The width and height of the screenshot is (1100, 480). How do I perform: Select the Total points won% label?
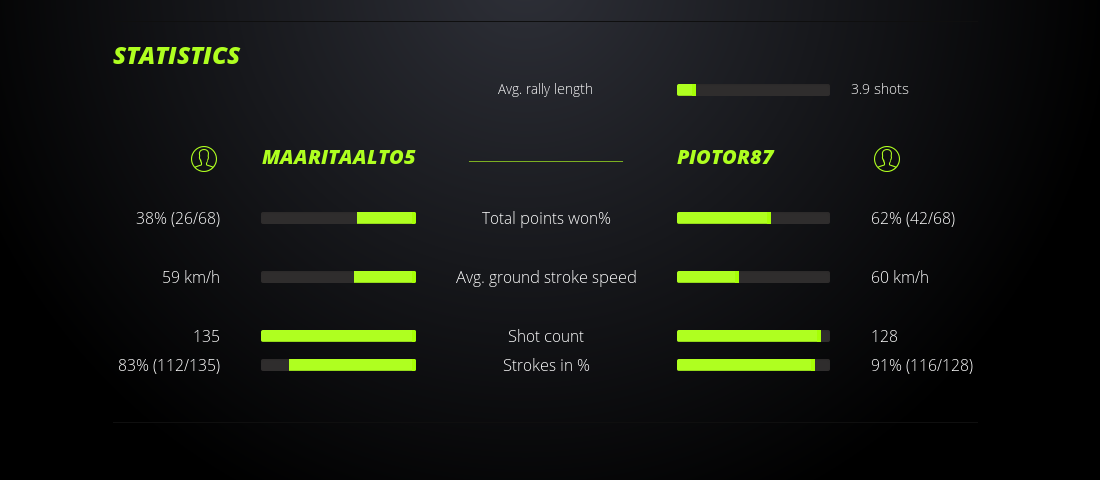pyautogui.click(x=546, y=218)
